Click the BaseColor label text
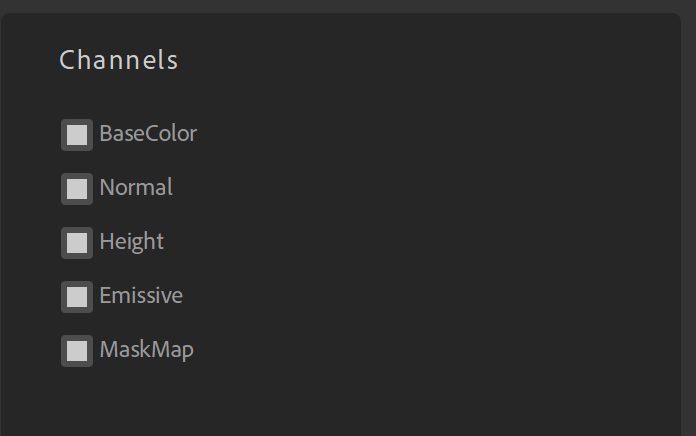The image size is (696, 436). point(148,134)
